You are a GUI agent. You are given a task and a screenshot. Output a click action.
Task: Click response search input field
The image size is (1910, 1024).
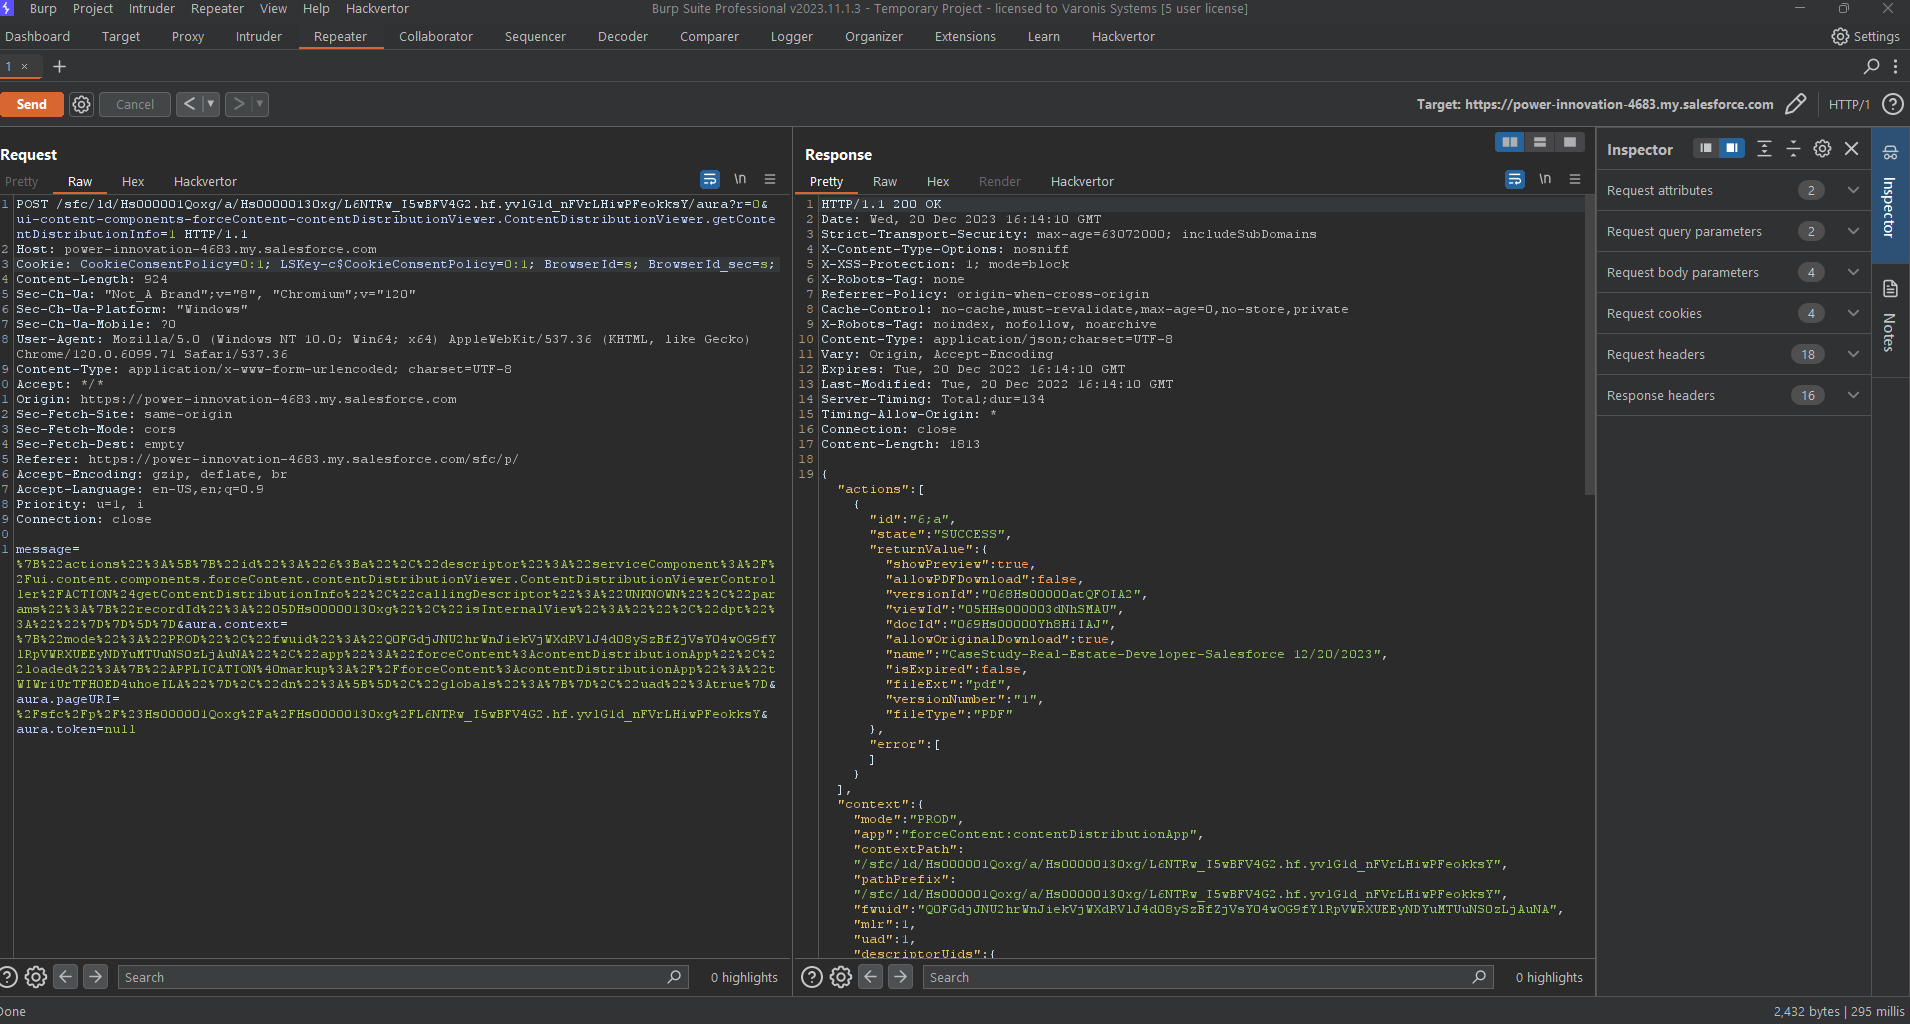tap(1208, 977)
